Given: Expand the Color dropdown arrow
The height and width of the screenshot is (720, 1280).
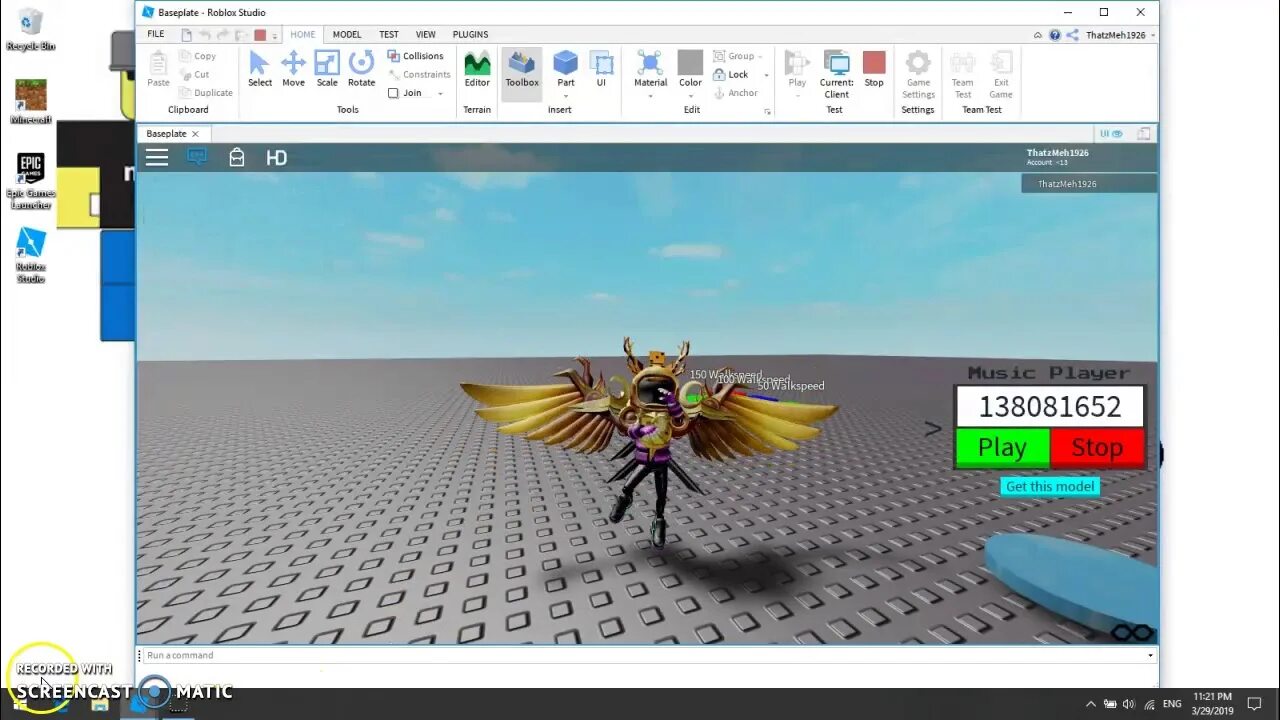Looking at the screenshot, I should coord(690,95).
